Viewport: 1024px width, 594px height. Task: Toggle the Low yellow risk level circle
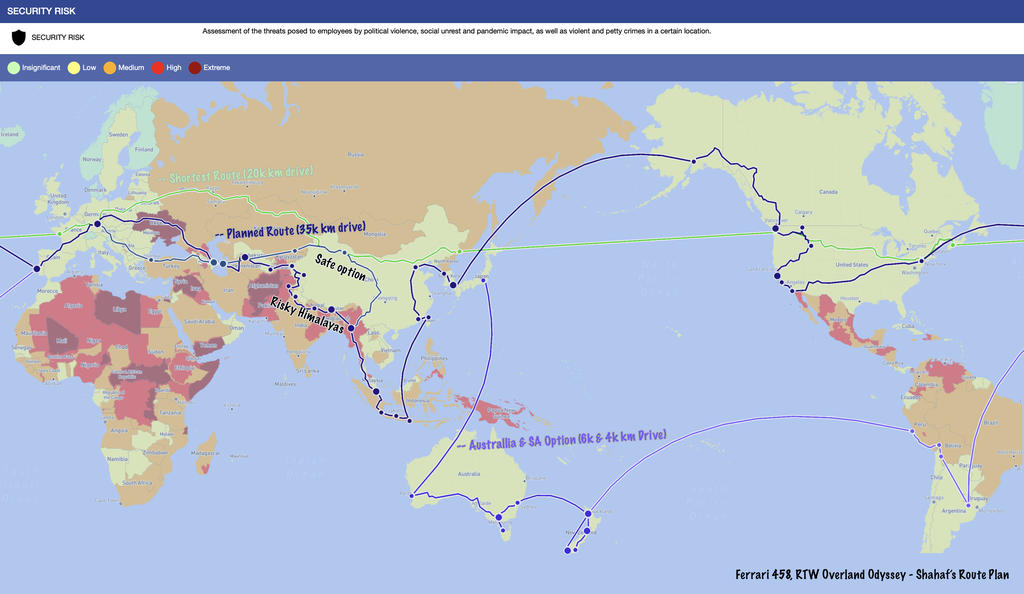coord(74,68)
